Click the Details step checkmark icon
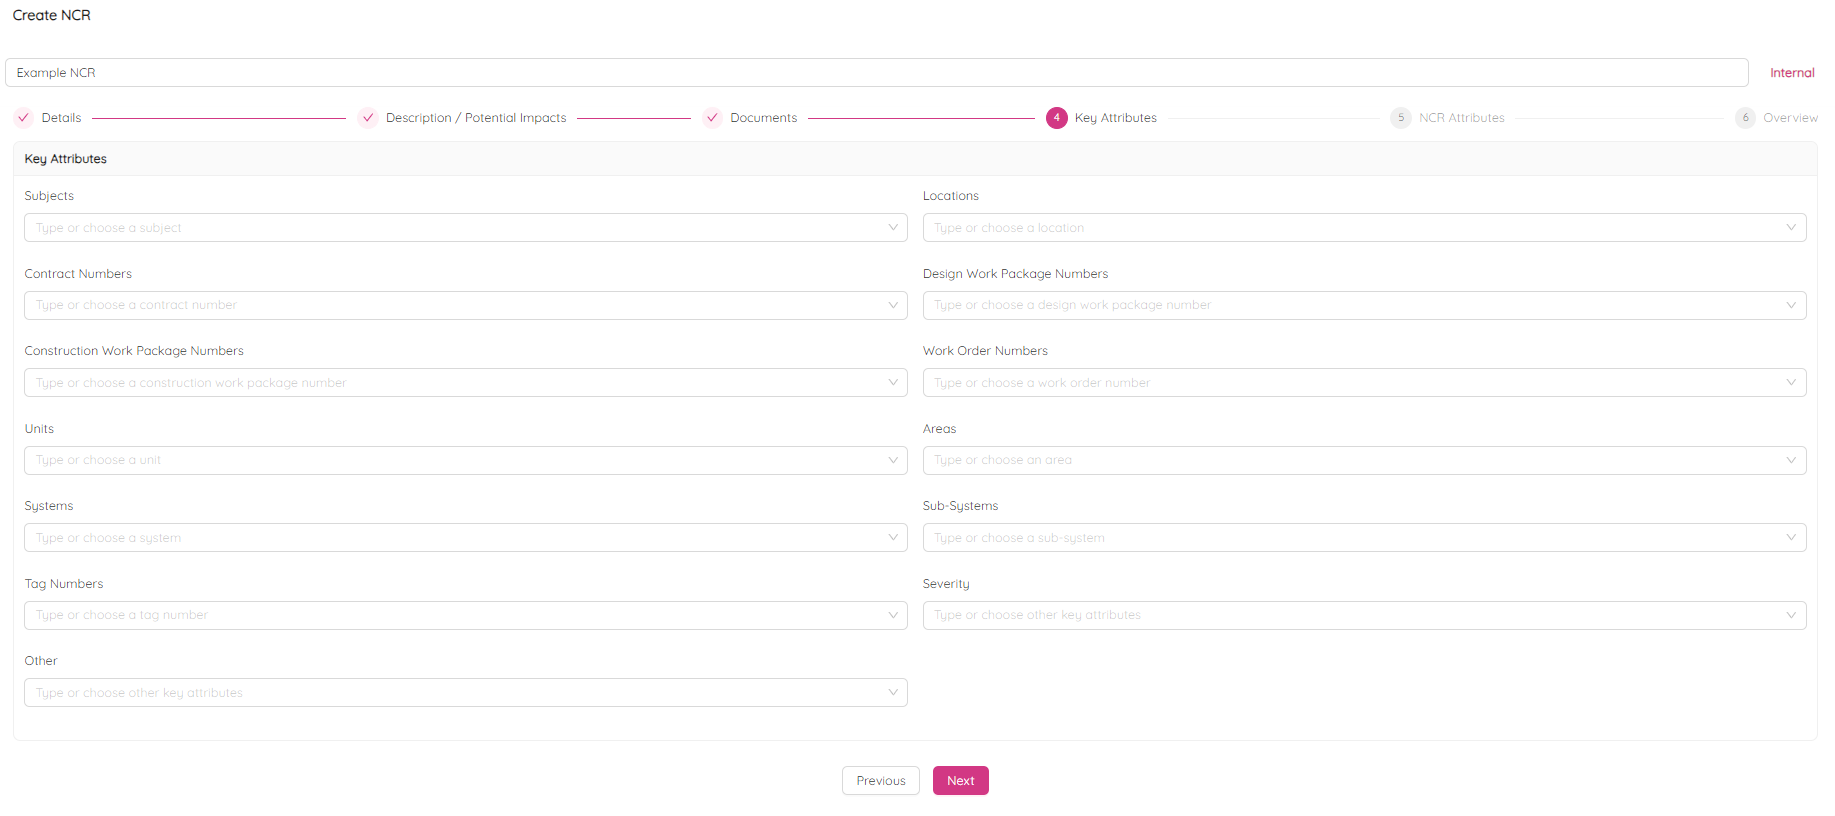This screenshot has width=1835, height=816. 23,118
